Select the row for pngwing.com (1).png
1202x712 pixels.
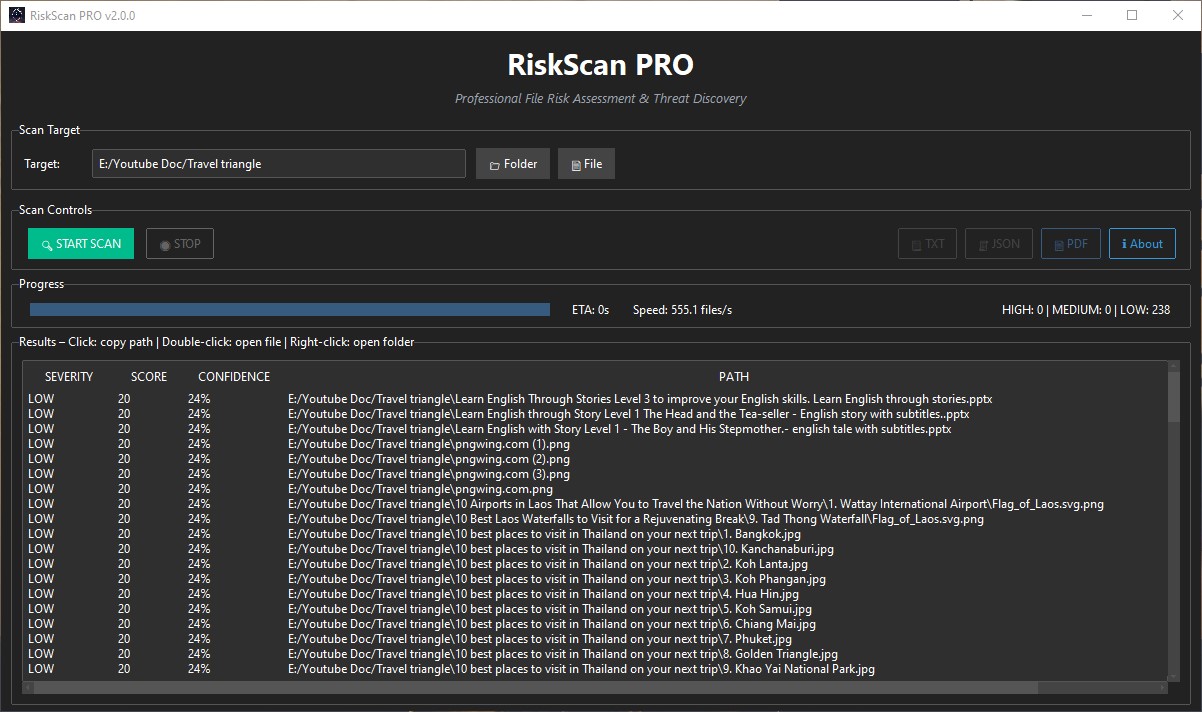595,444
